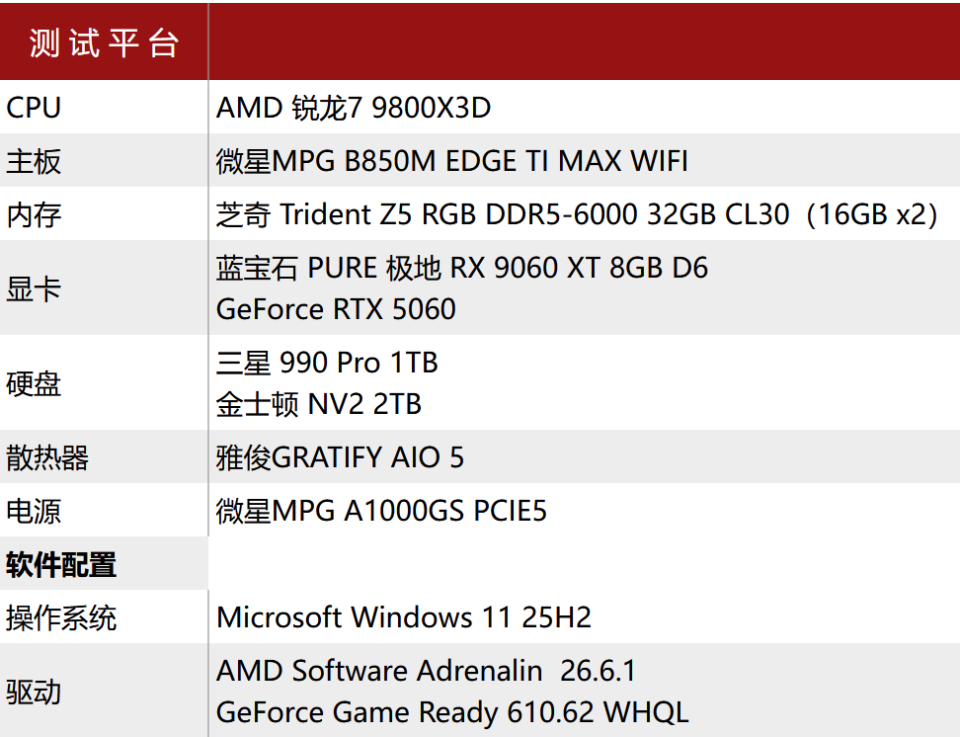Select the 显卡 row label
The height and width of the screenshot is (737, 960).
(34, 288)
